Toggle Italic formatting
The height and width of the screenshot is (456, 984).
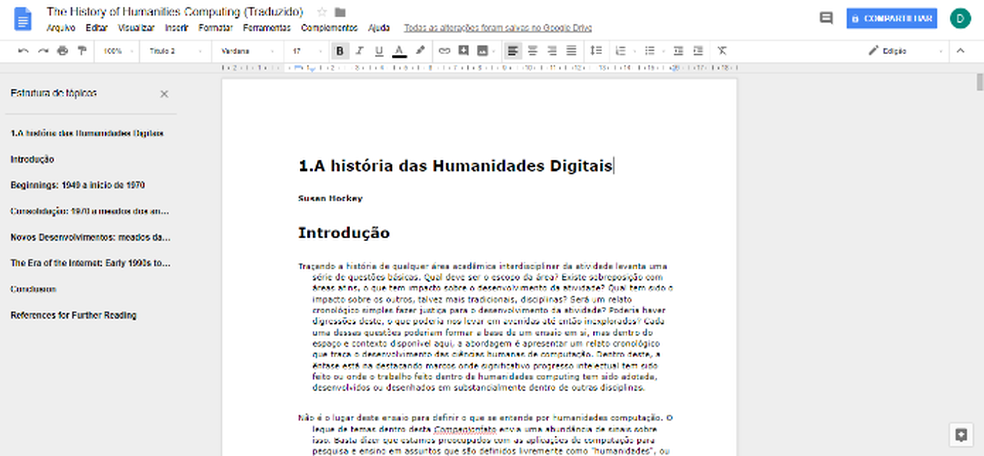click(x=360, y=51)
